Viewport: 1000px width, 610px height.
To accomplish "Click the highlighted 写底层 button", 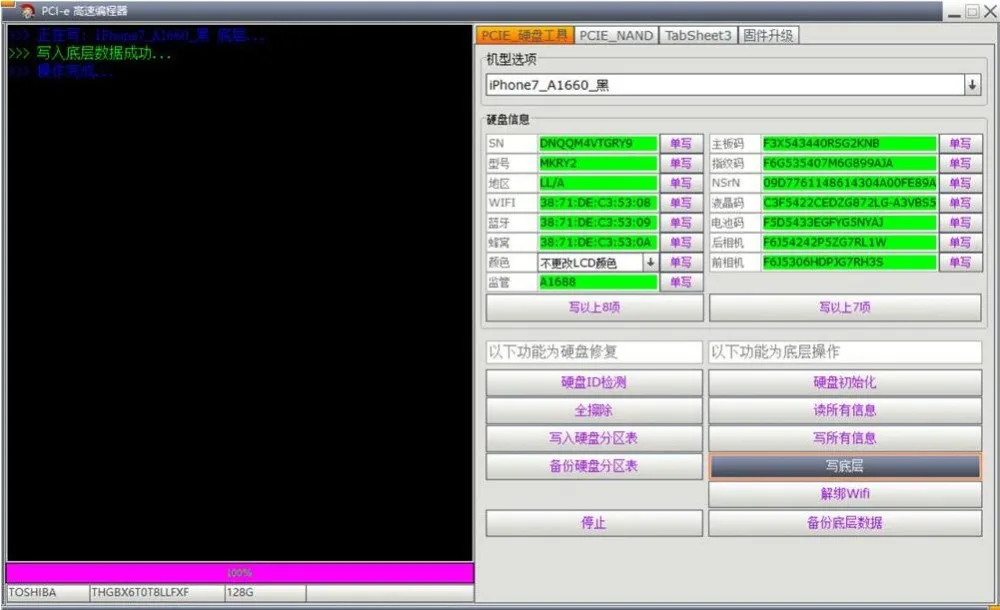I will [x=845, y=466].
